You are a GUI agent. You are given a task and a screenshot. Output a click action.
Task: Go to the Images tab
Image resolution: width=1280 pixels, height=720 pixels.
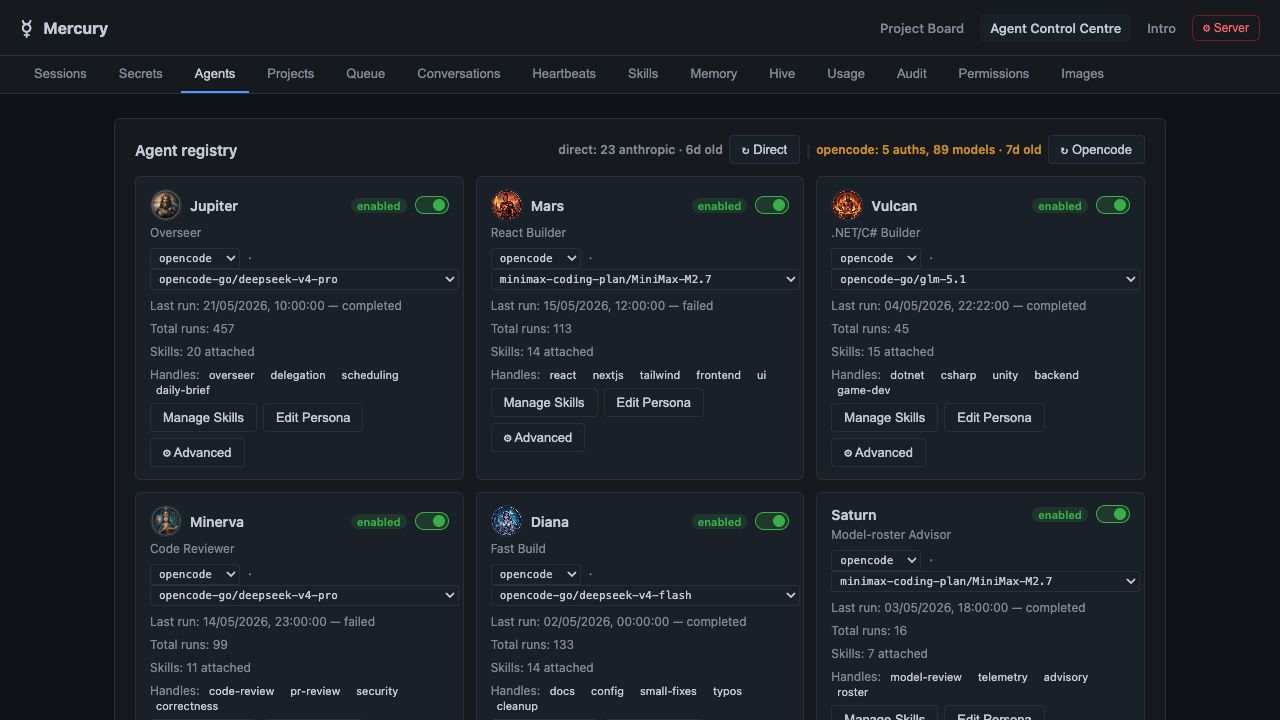1082,73
